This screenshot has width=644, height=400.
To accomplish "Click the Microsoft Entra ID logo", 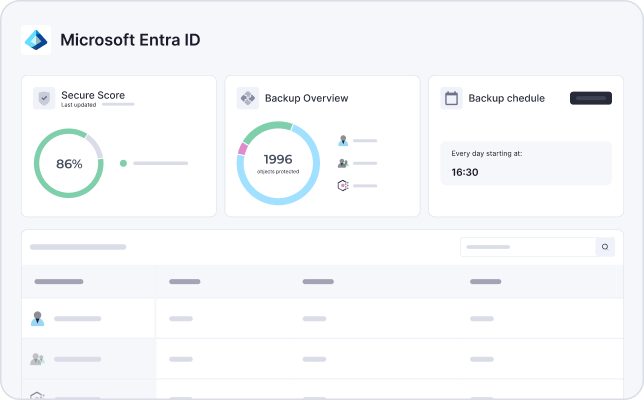I will (x=36, y=40).
